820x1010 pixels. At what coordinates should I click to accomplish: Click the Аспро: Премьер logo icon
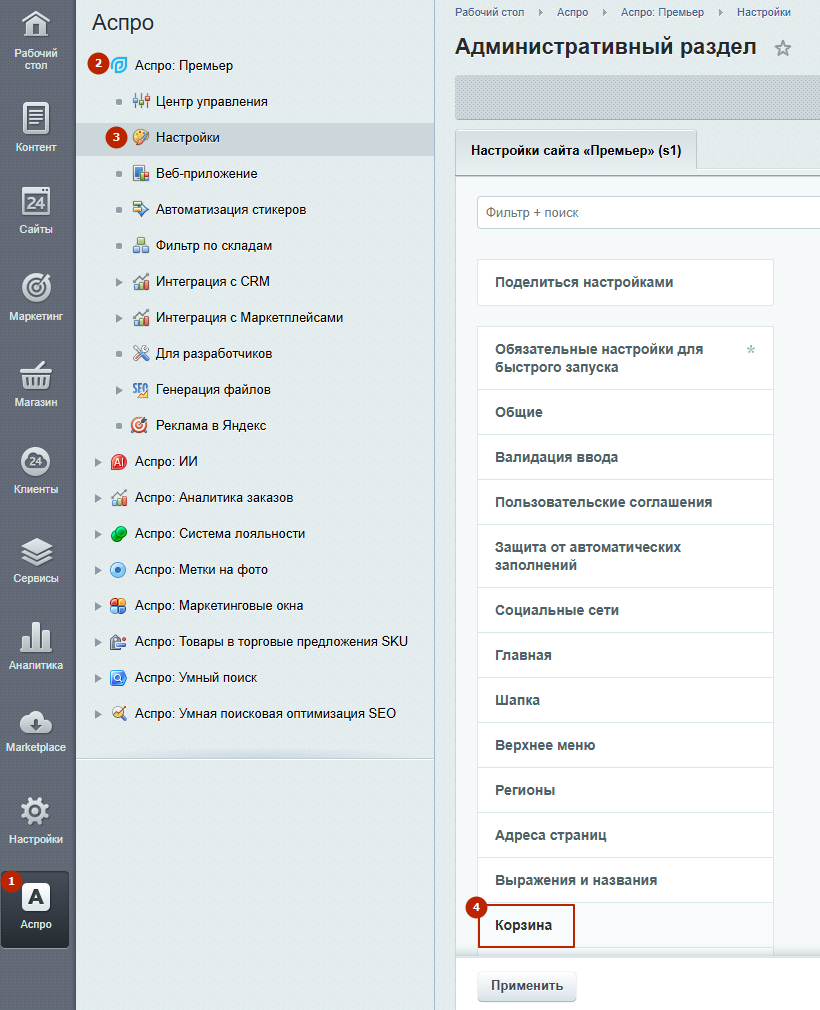click(x=119, y=66)
